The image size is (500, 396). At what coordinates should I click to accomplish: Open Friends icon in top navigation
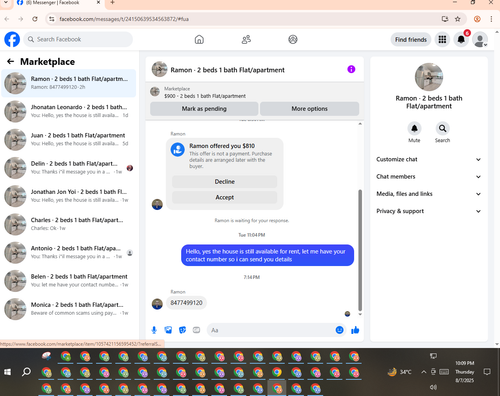pyautogui.click(x=246, y=39)
